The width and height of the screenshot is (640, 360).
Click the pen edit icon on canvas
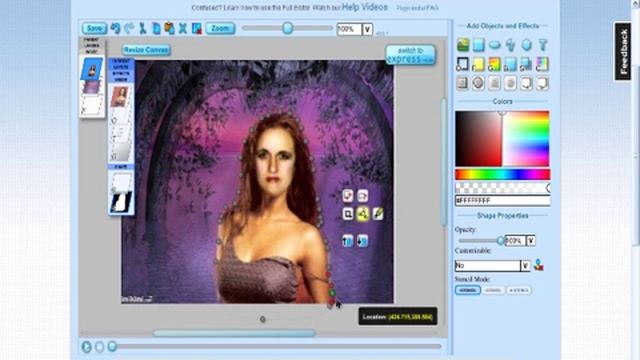tap(378, 214)
